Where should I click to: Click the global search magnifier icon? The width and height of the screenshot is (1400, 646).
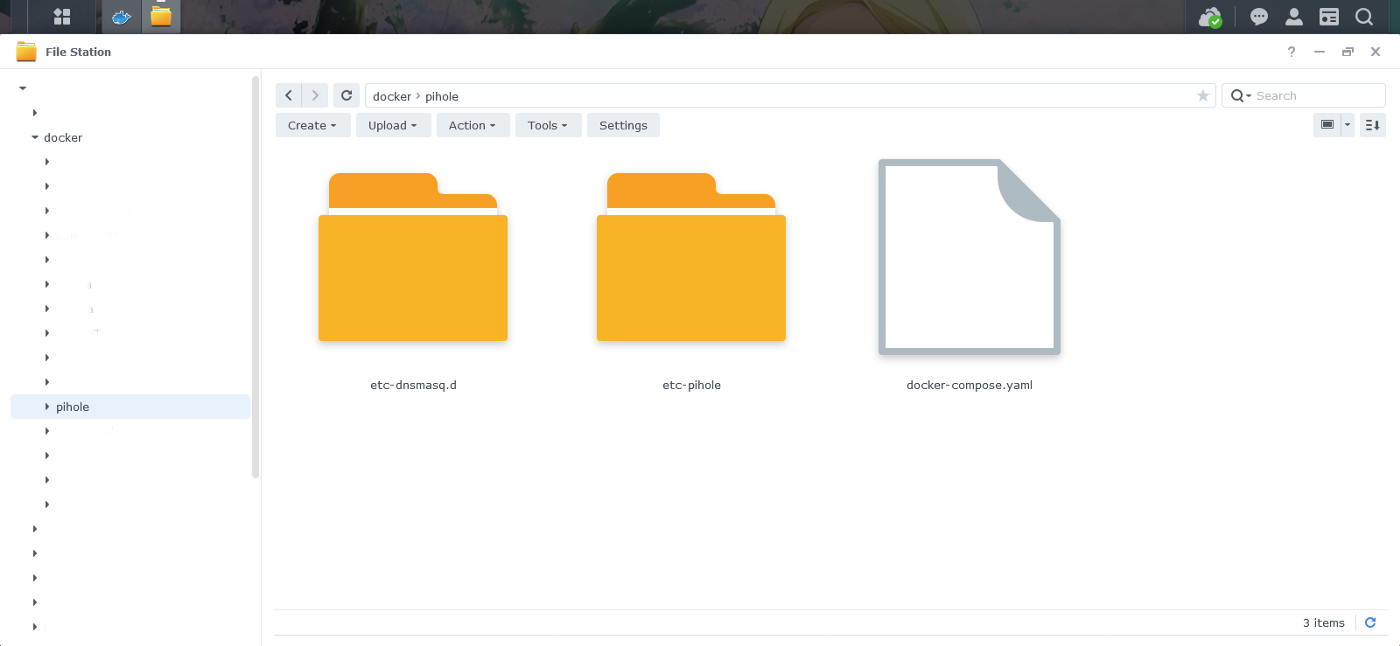pos(1364,17)
